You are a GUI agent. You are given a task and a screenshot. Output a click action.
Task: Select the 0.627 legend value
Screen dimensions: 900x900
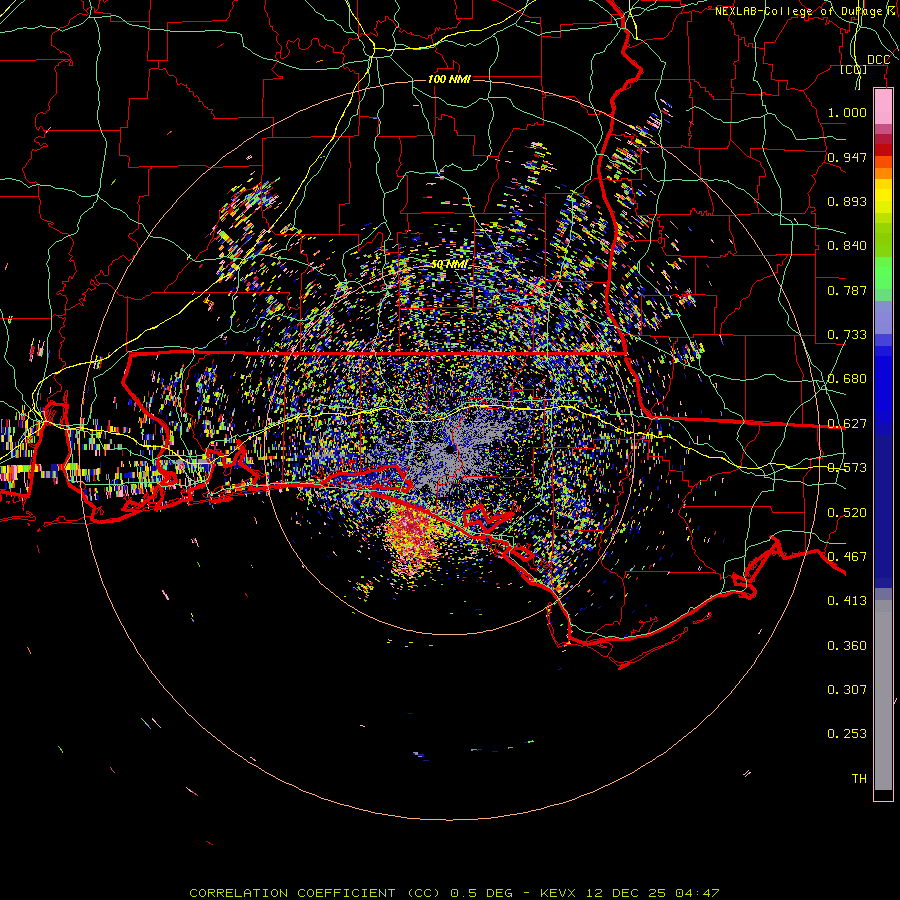pos(847,424)
